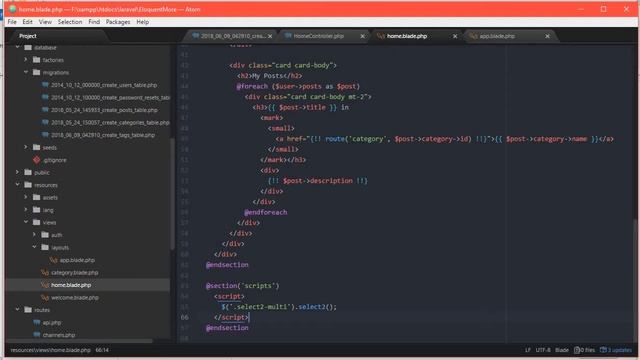
Task: Click the tree view vertical scrollbar
Action: point(172,193)
